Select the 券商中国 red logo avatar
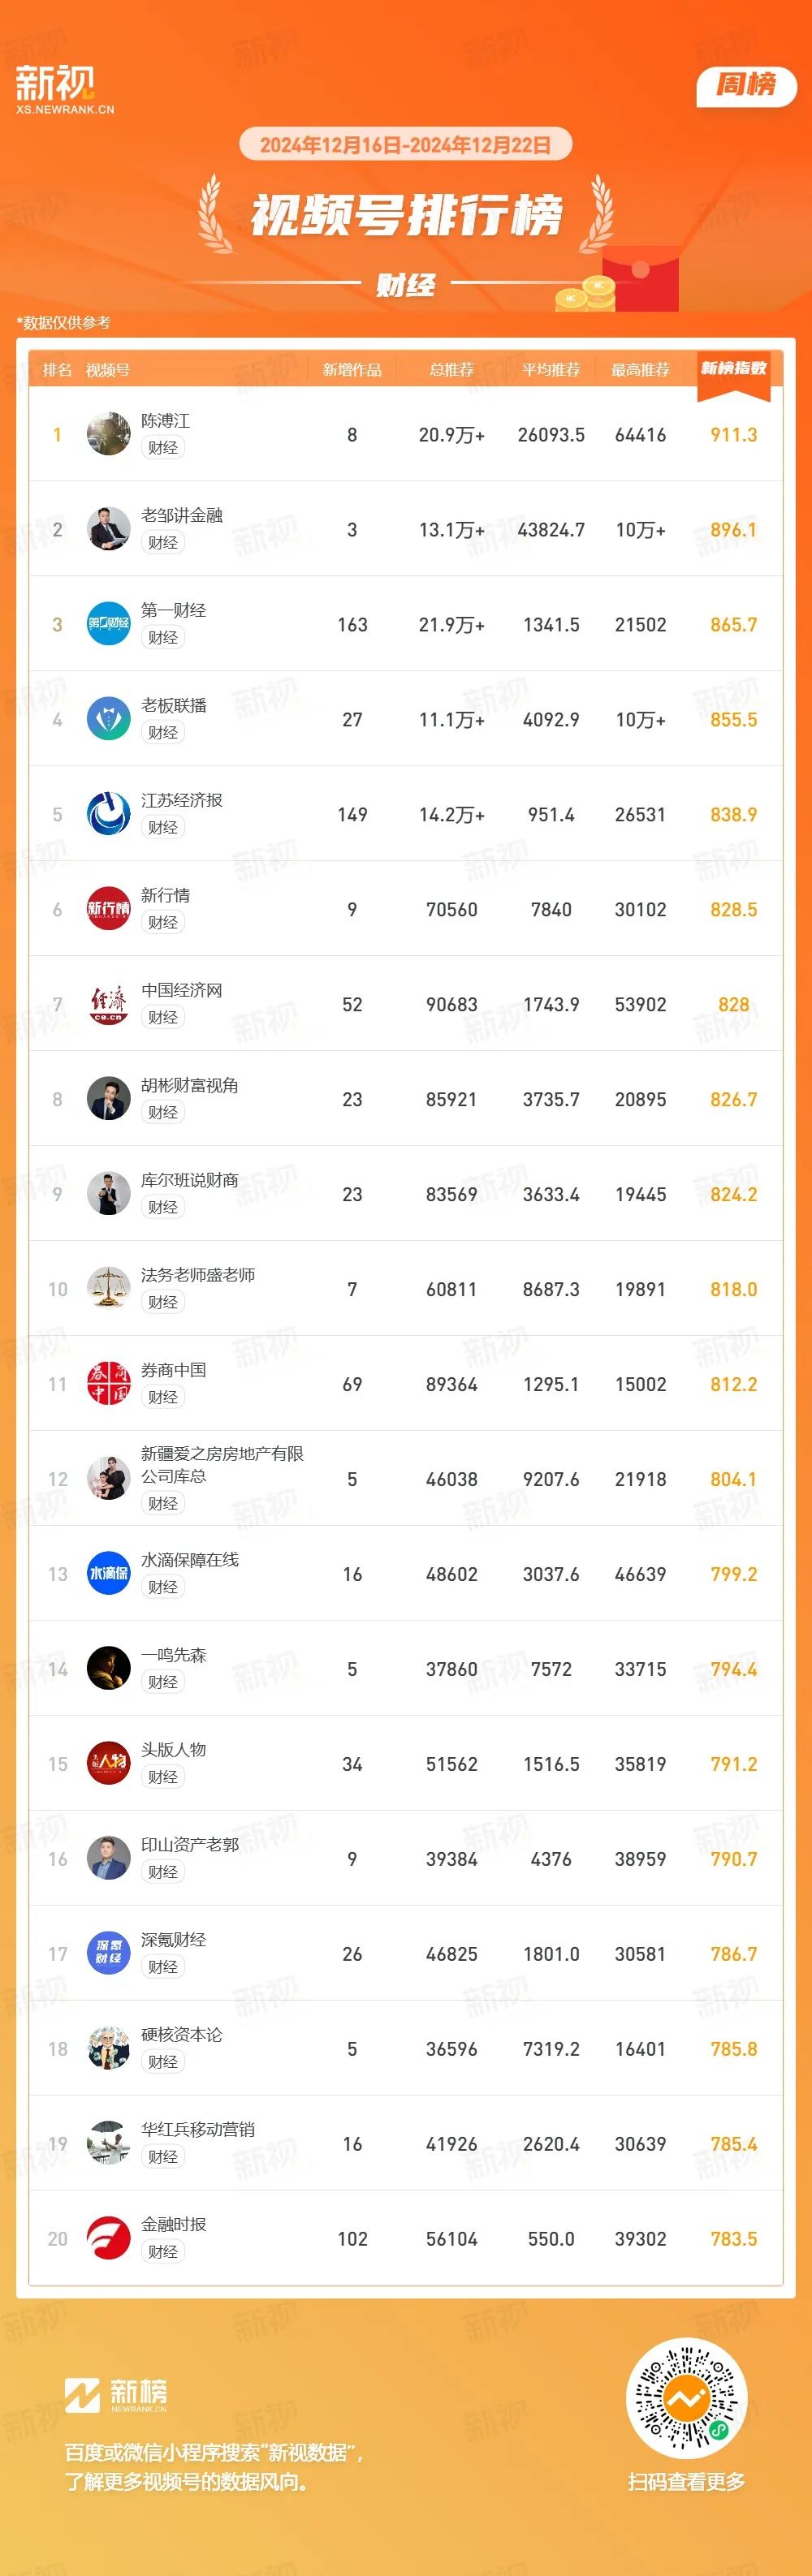This screenshot has height=2576, width=812. point(108,1383)
